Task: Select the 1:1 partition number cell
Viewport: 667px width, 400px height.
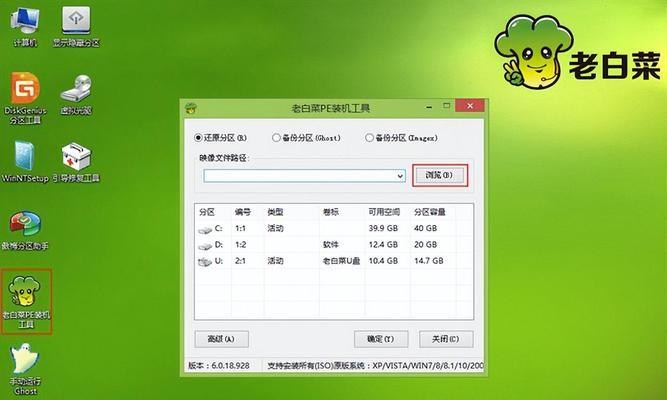Action: pos(240,229)
